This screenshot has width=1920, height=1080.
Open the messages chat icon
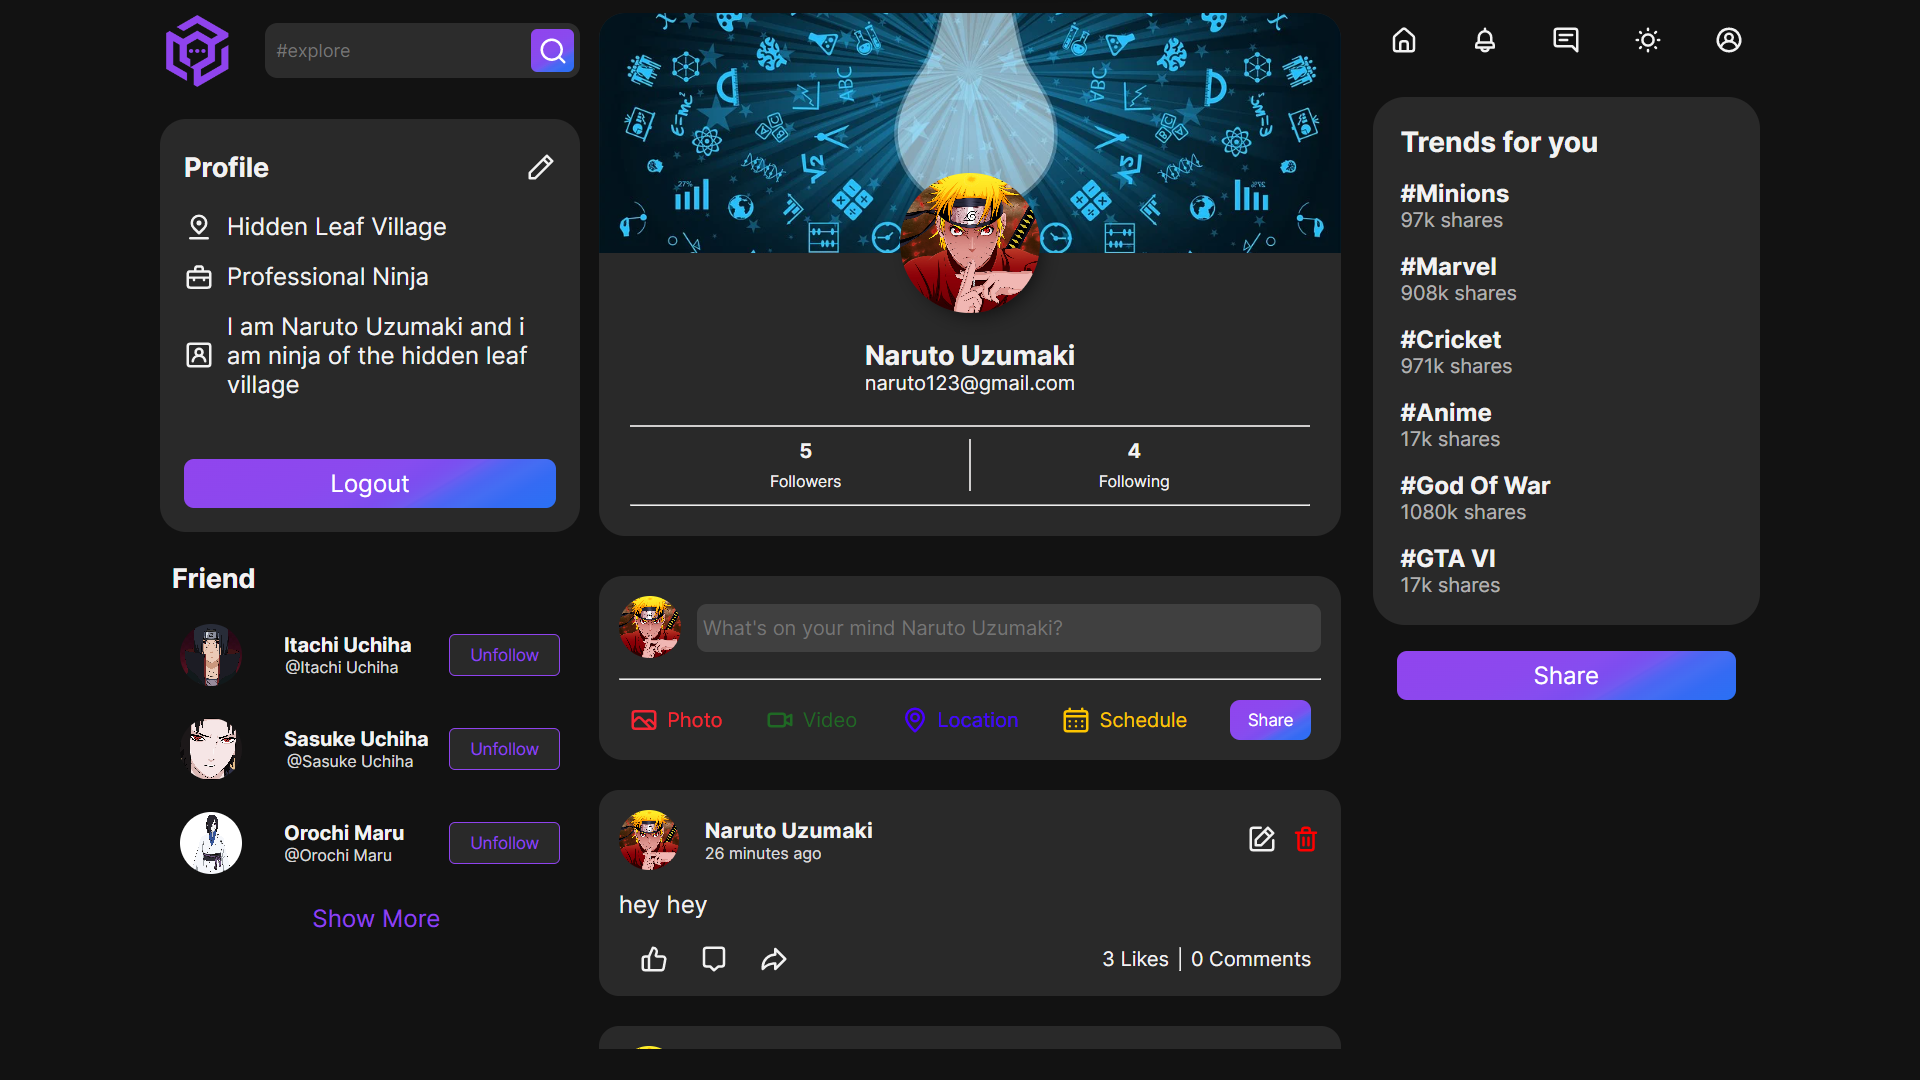point(1566,40)
